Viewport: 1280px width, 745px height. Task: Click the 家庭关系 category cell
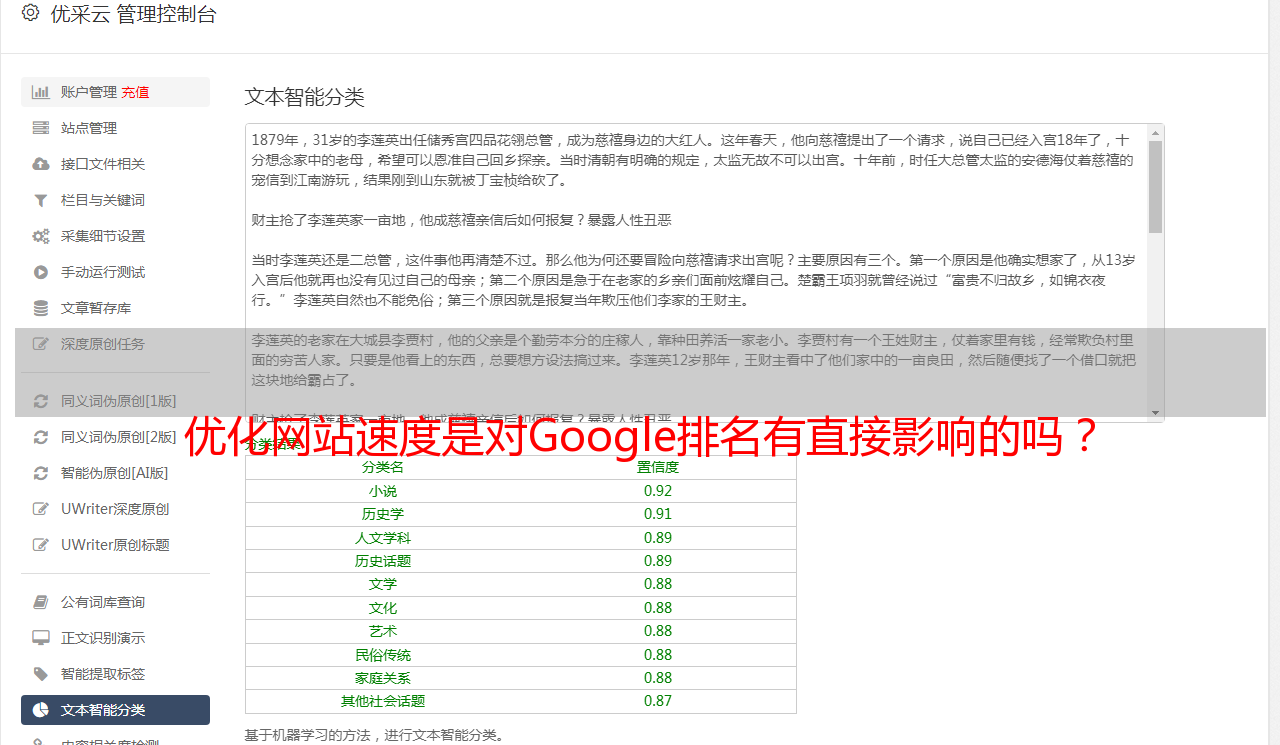(x=382, y=678)
